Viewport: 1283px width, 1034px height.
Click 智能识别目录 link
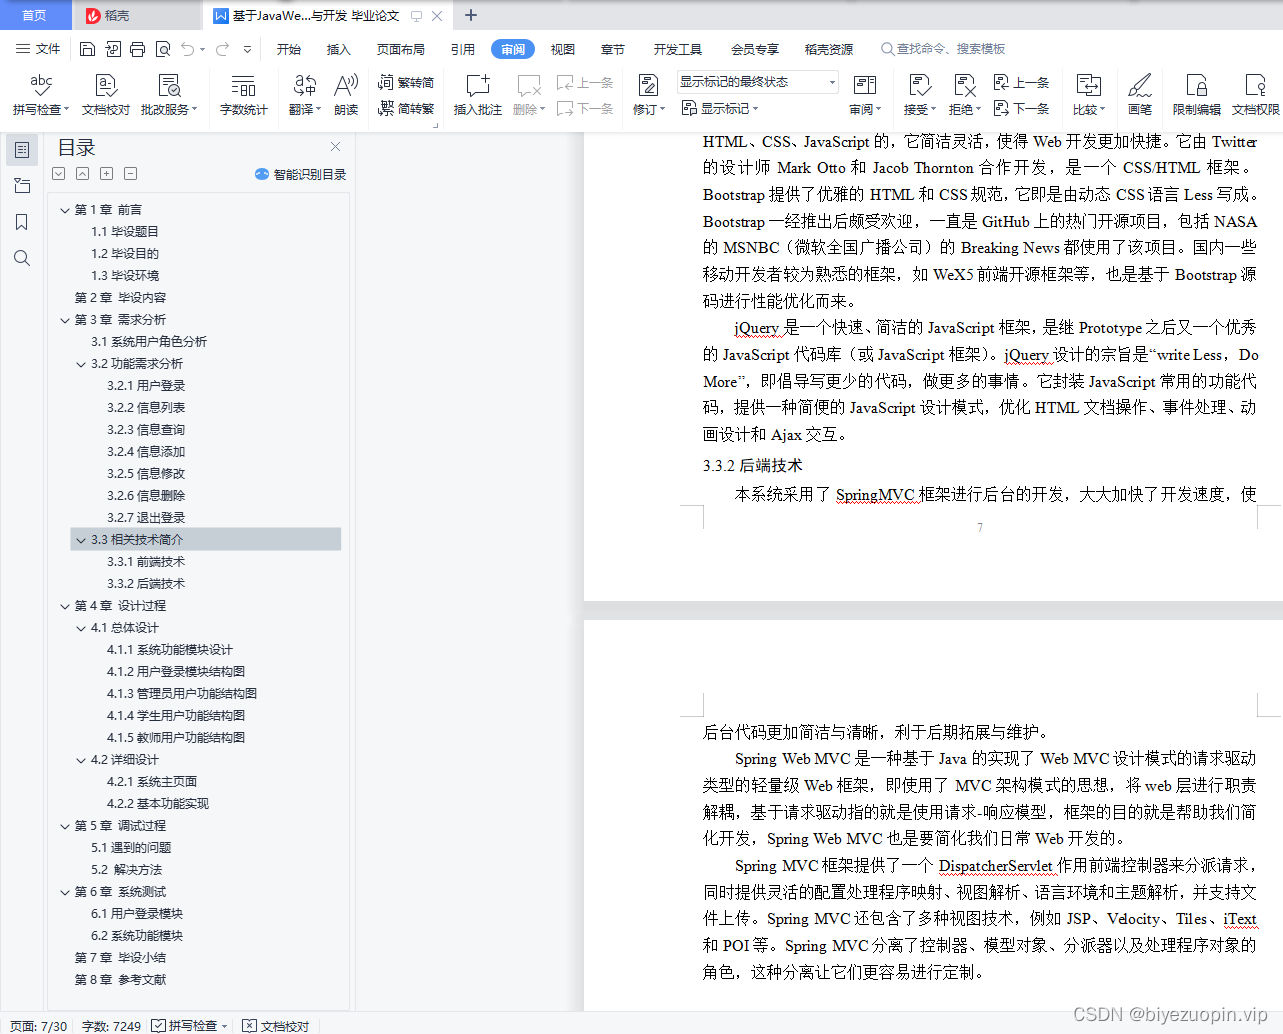click(x=301, y=174)
